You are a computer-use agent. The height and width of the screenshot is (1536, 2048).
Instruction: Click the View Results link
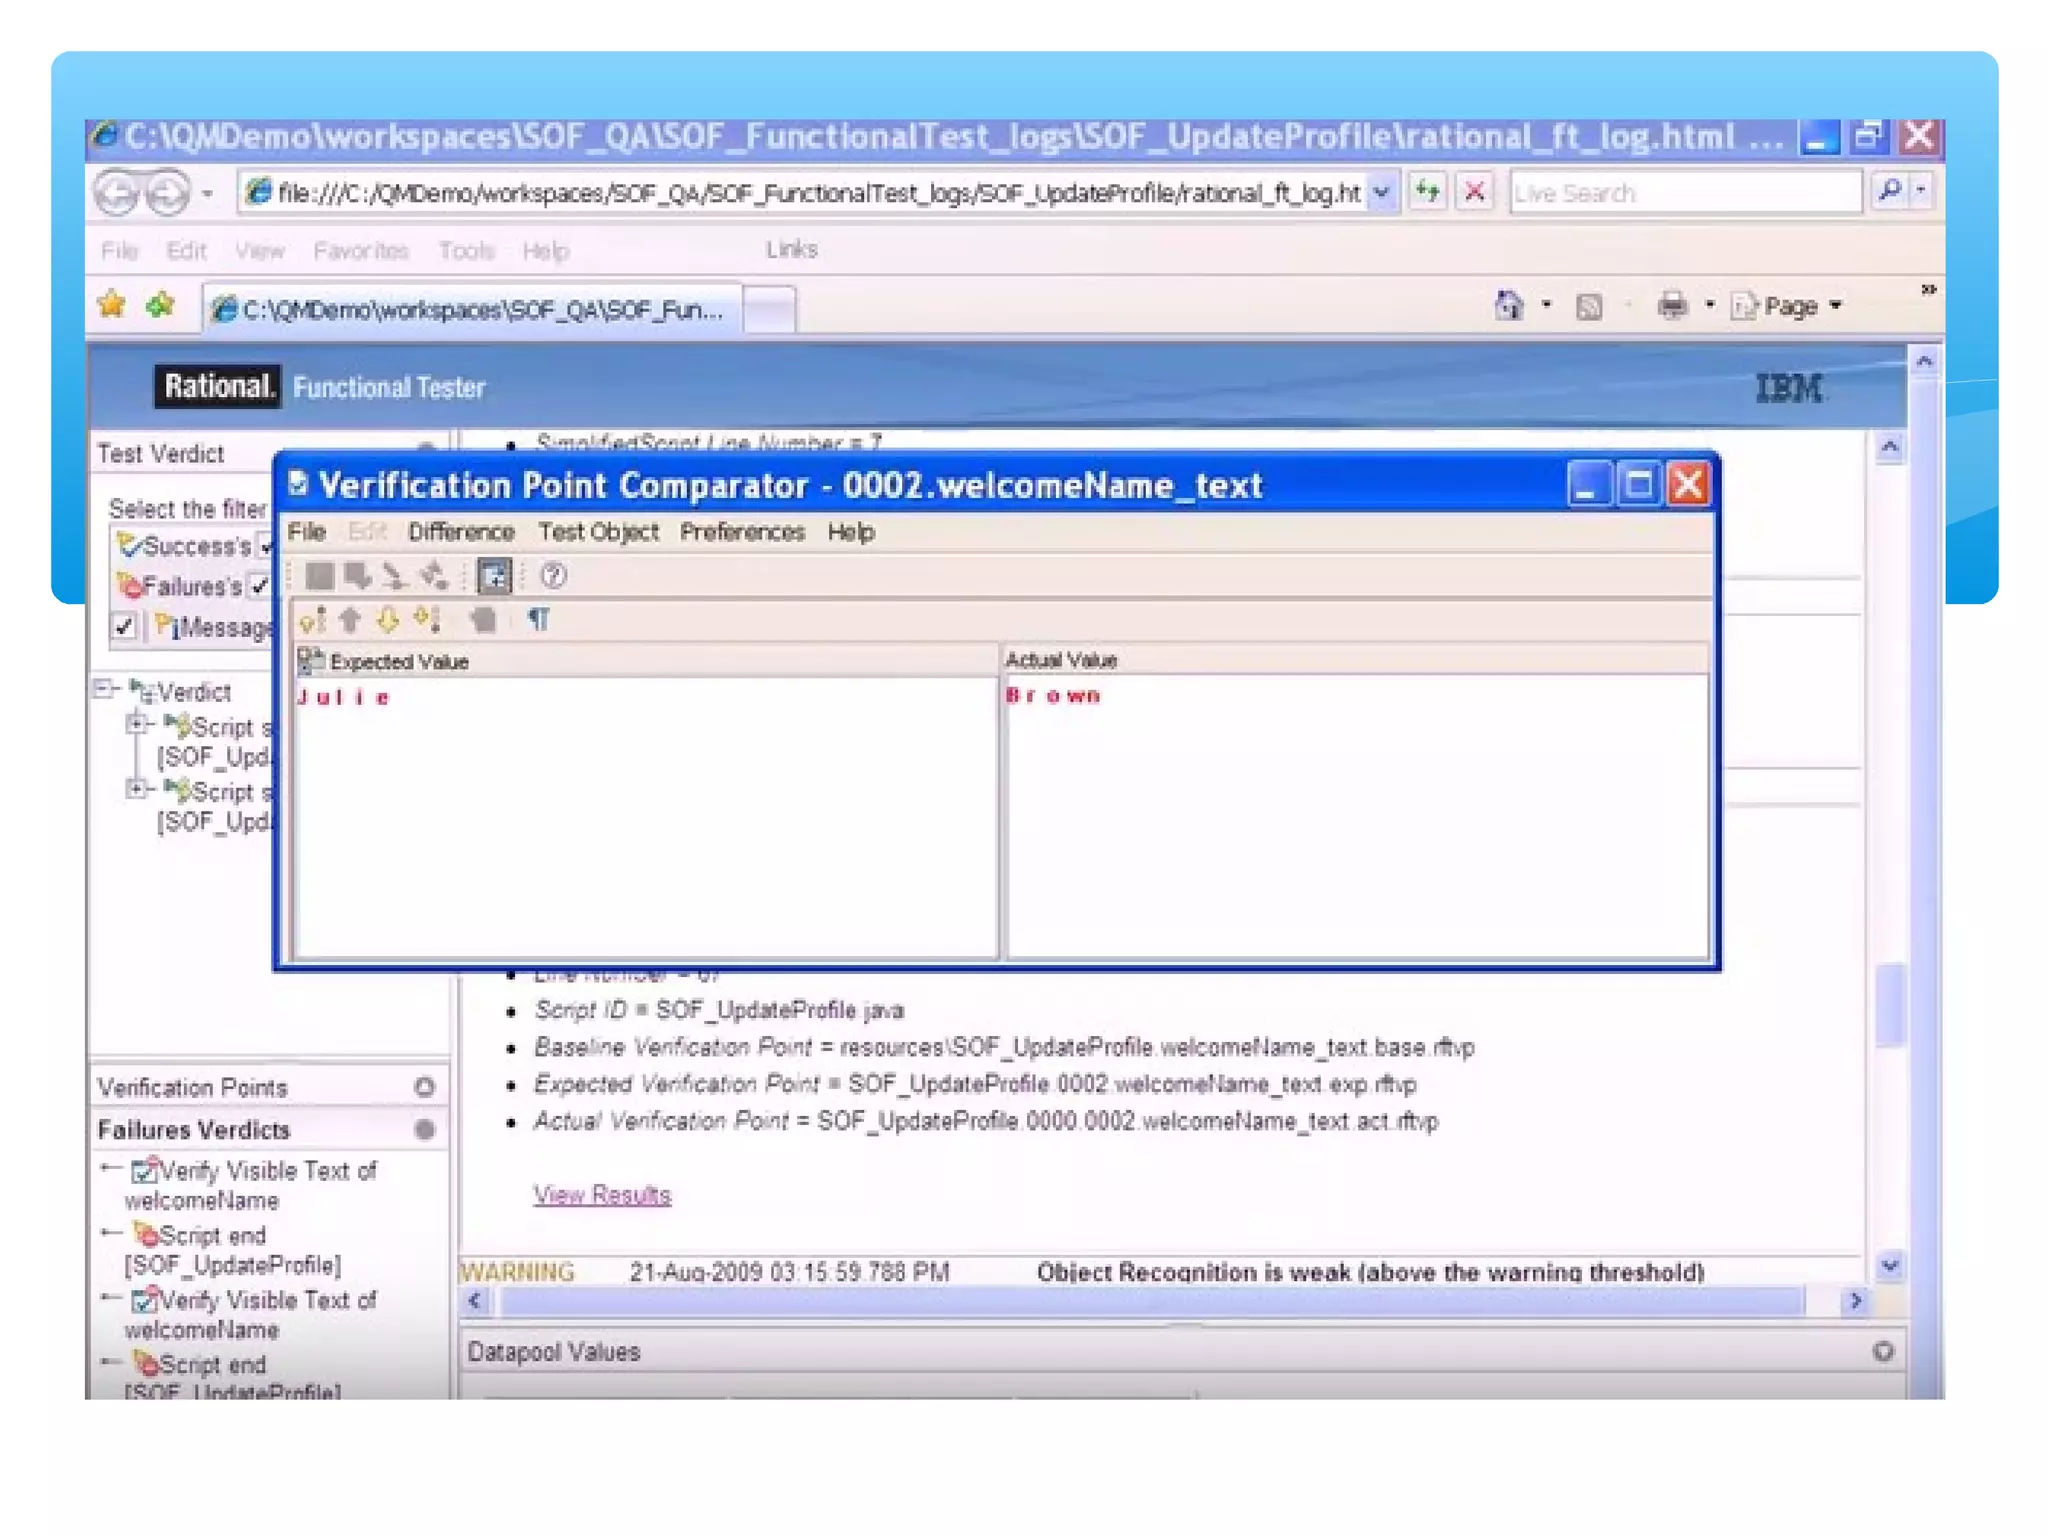602,1195
